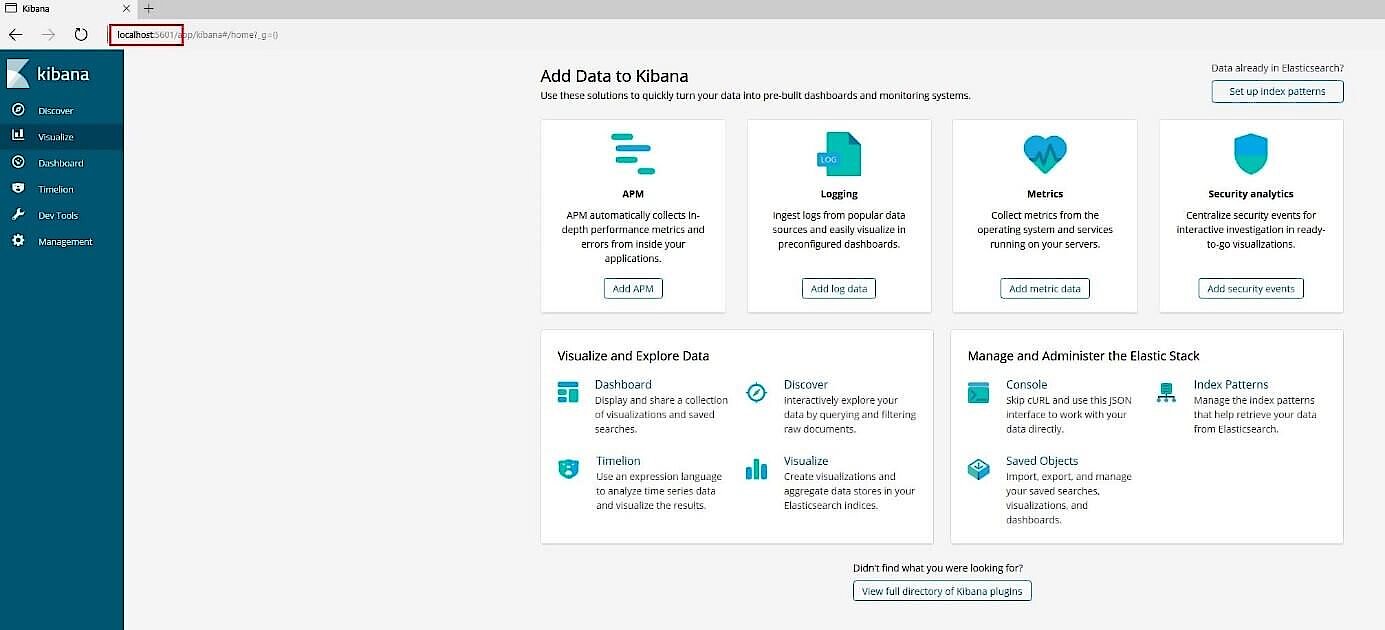Viewport: 1385px width, 630px height.
Task: Click the Metrics heart monitor icon
Action: pyautogui.click(x=1044, y=152)
